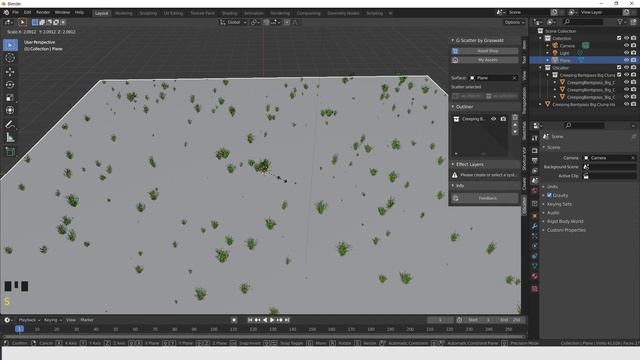Click the My Assets button
Image resolution: width=640 pixels, height=360 pixels.
click(x=485, y=60)
